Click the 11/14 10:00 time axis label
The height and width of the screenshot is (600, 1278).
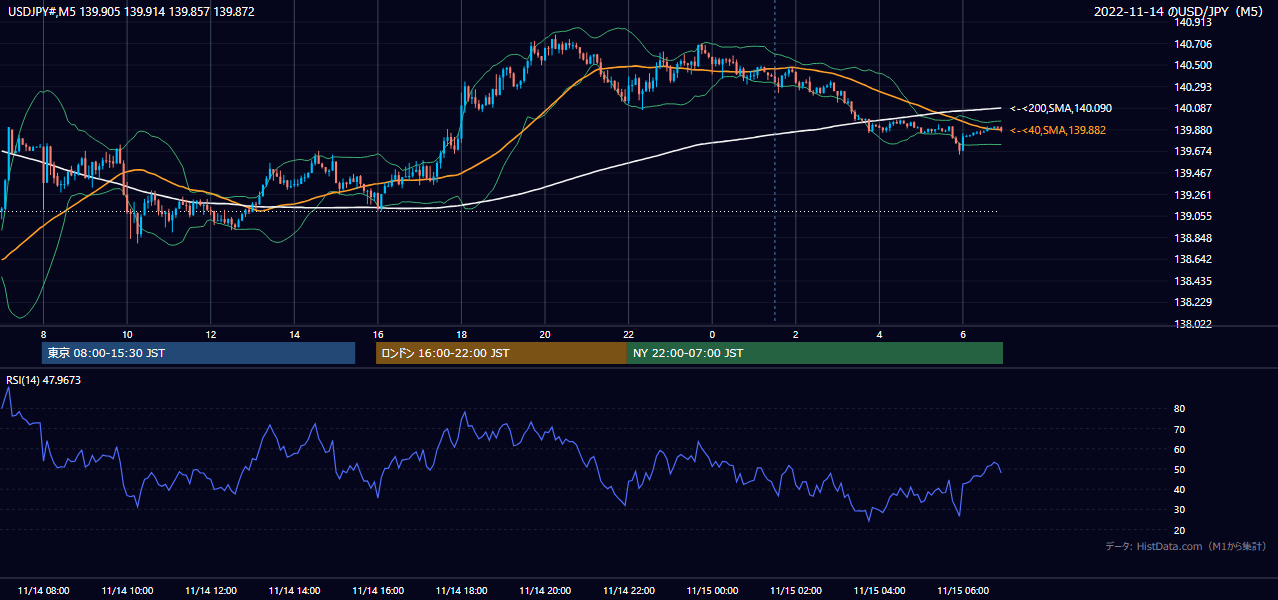coord(127,591)
